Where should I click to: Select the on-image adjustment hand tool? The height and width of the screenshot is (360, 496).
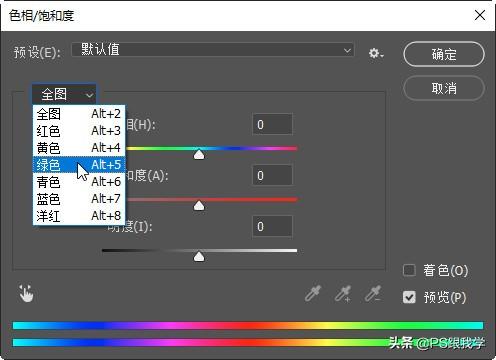26,293
